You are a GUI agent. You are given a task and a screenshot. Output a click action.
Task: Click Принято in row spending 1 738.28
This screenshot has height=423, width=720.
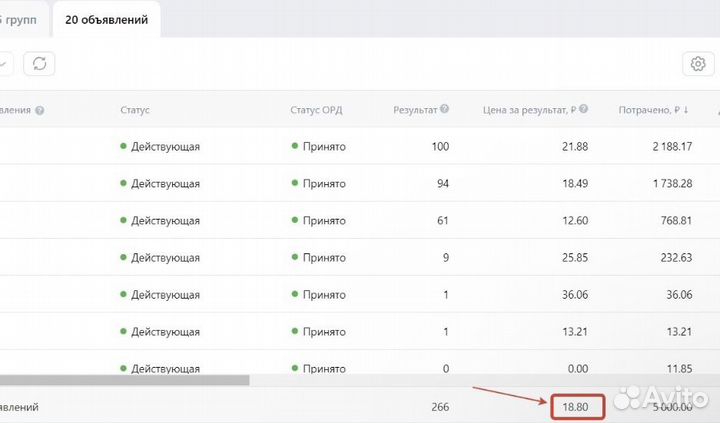(x=319, y=184)
